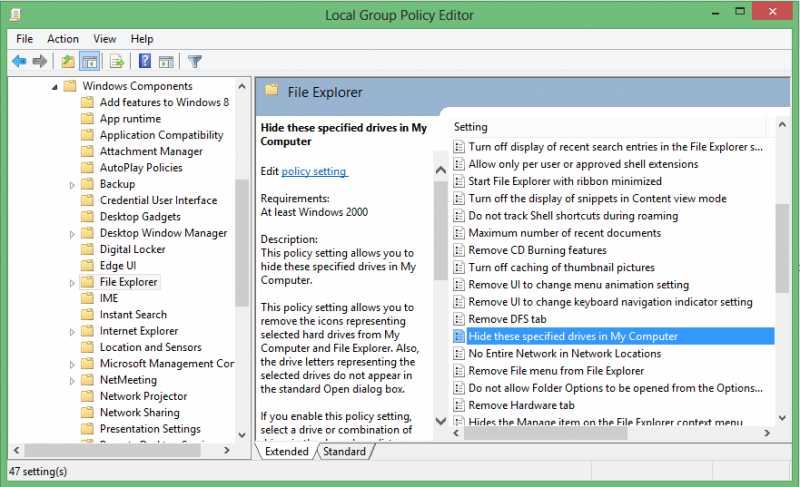Click the tree pane horizontal scrollbar right arrow

coord(227,450)
